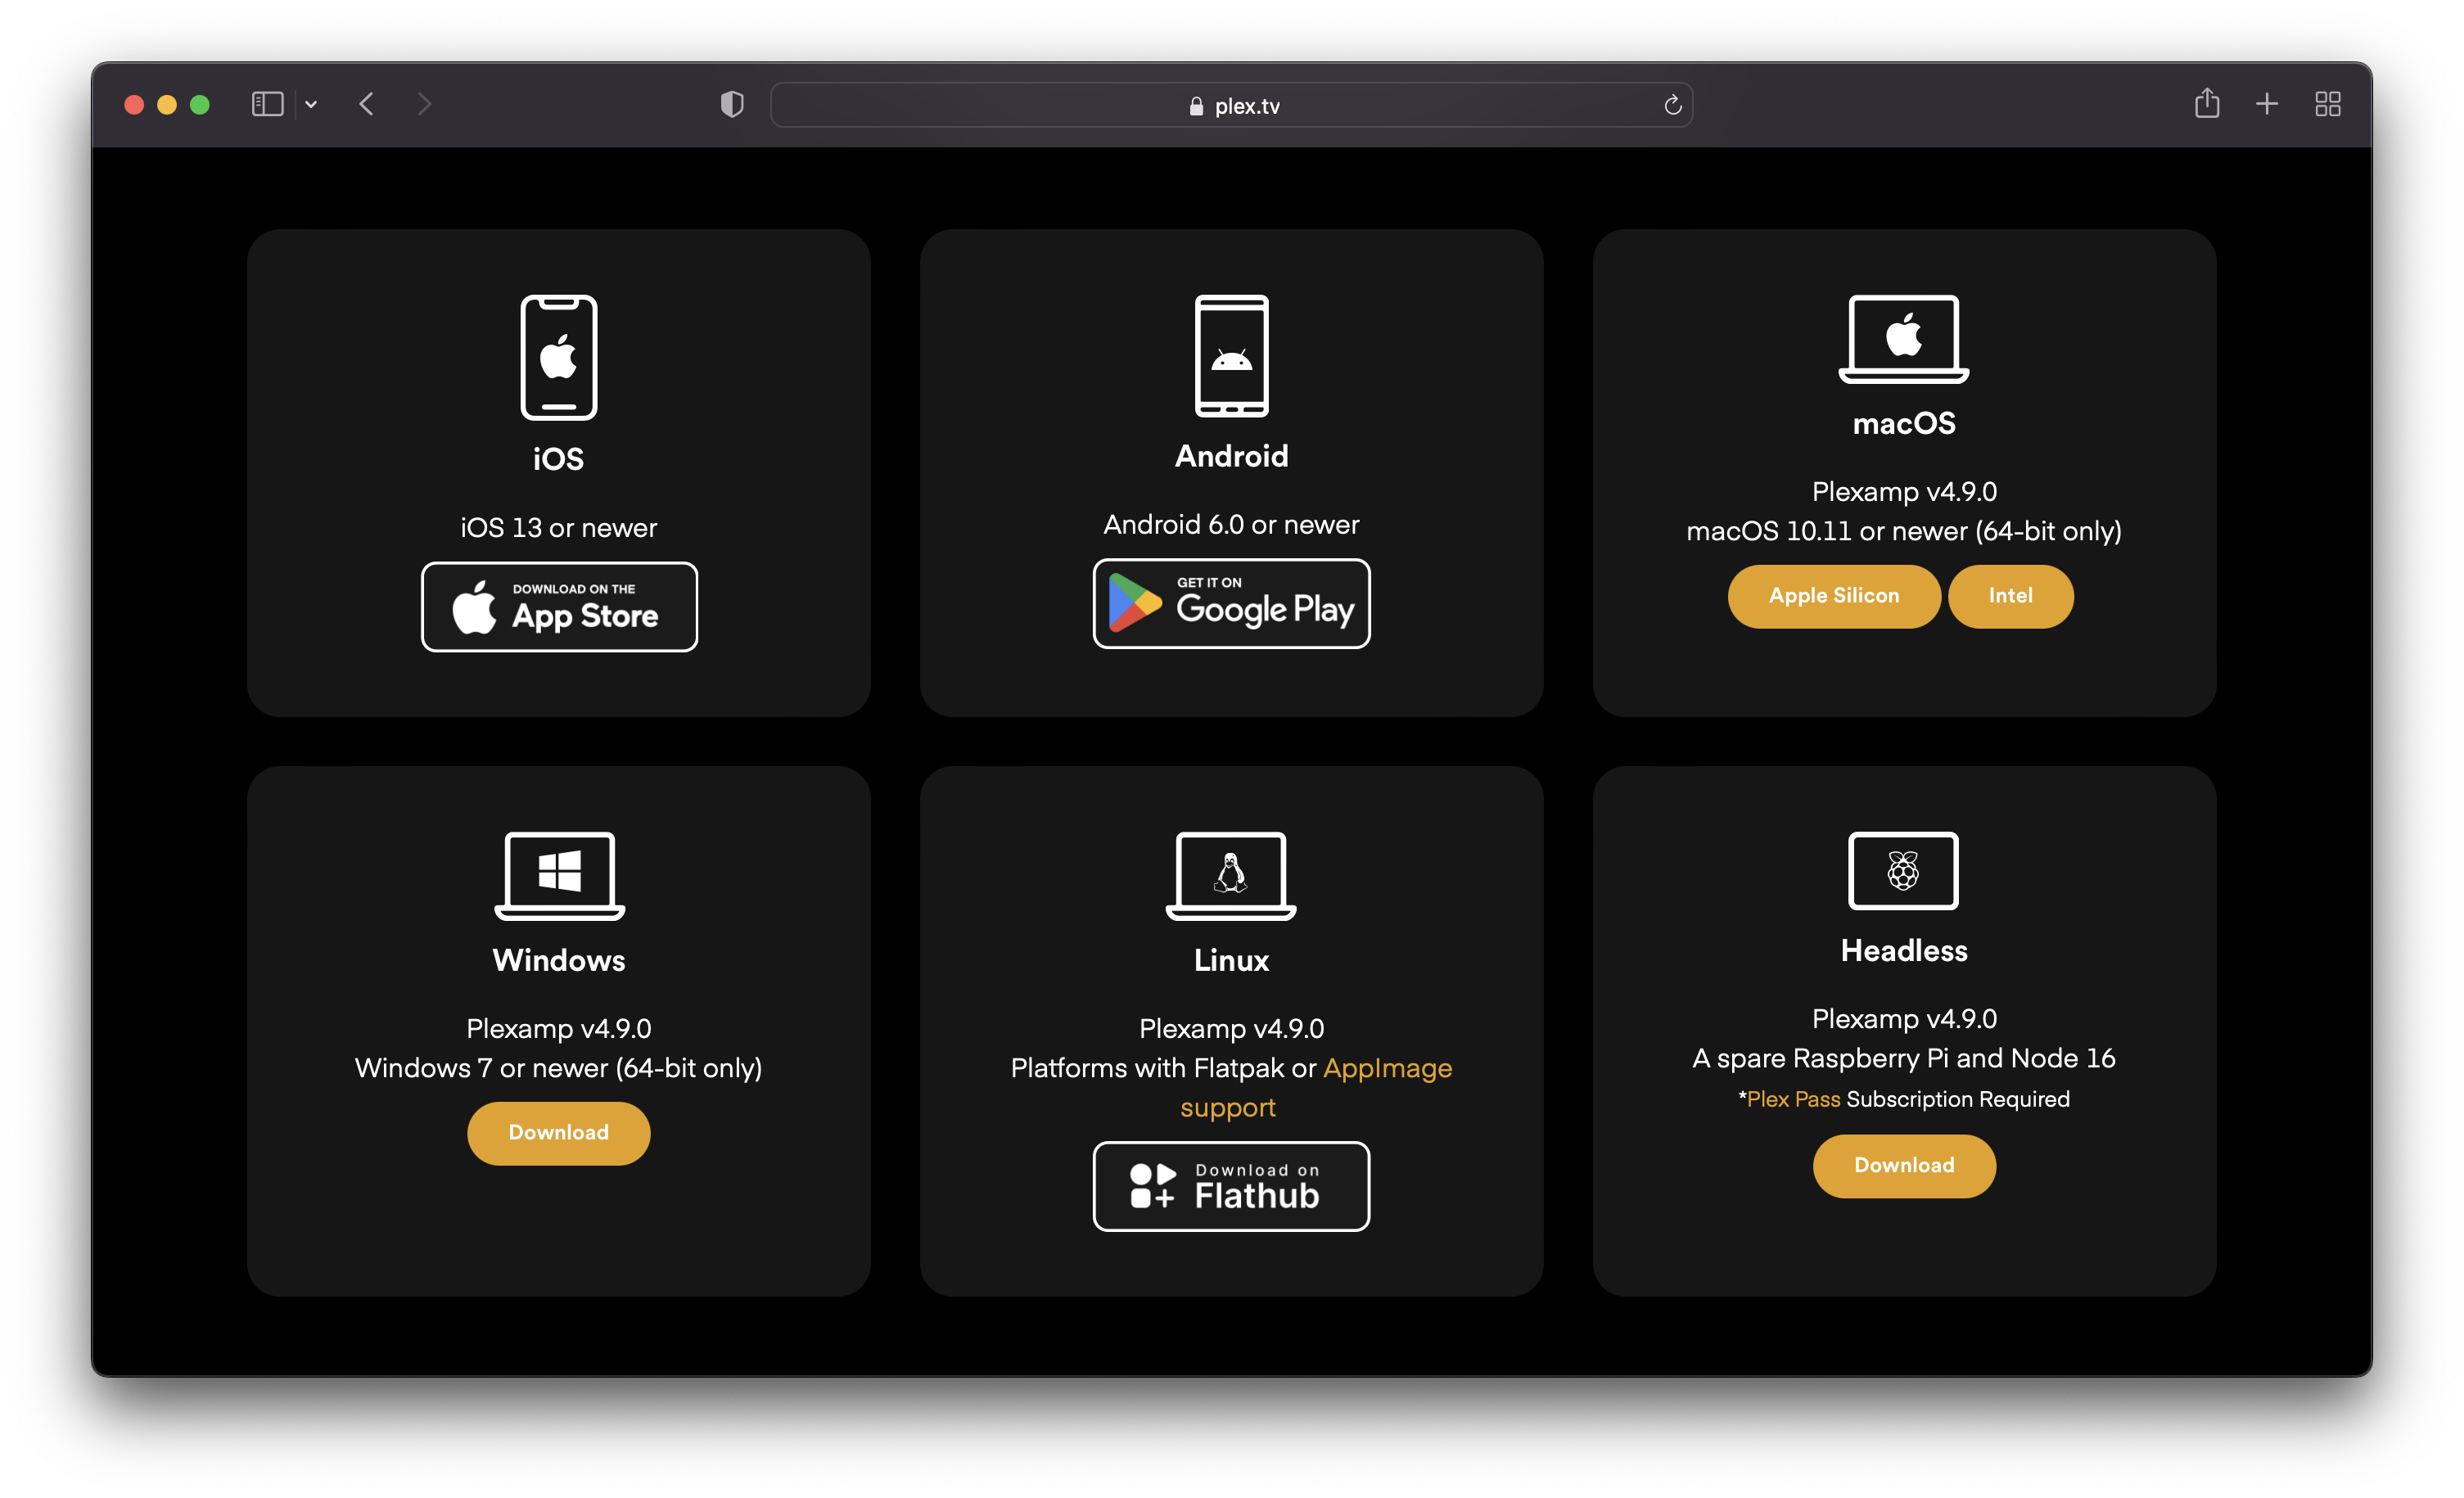This screenshot has height=1498, width=2464.
Task: Click the Linux penguin laptop icon
Action: point(1230,874)
